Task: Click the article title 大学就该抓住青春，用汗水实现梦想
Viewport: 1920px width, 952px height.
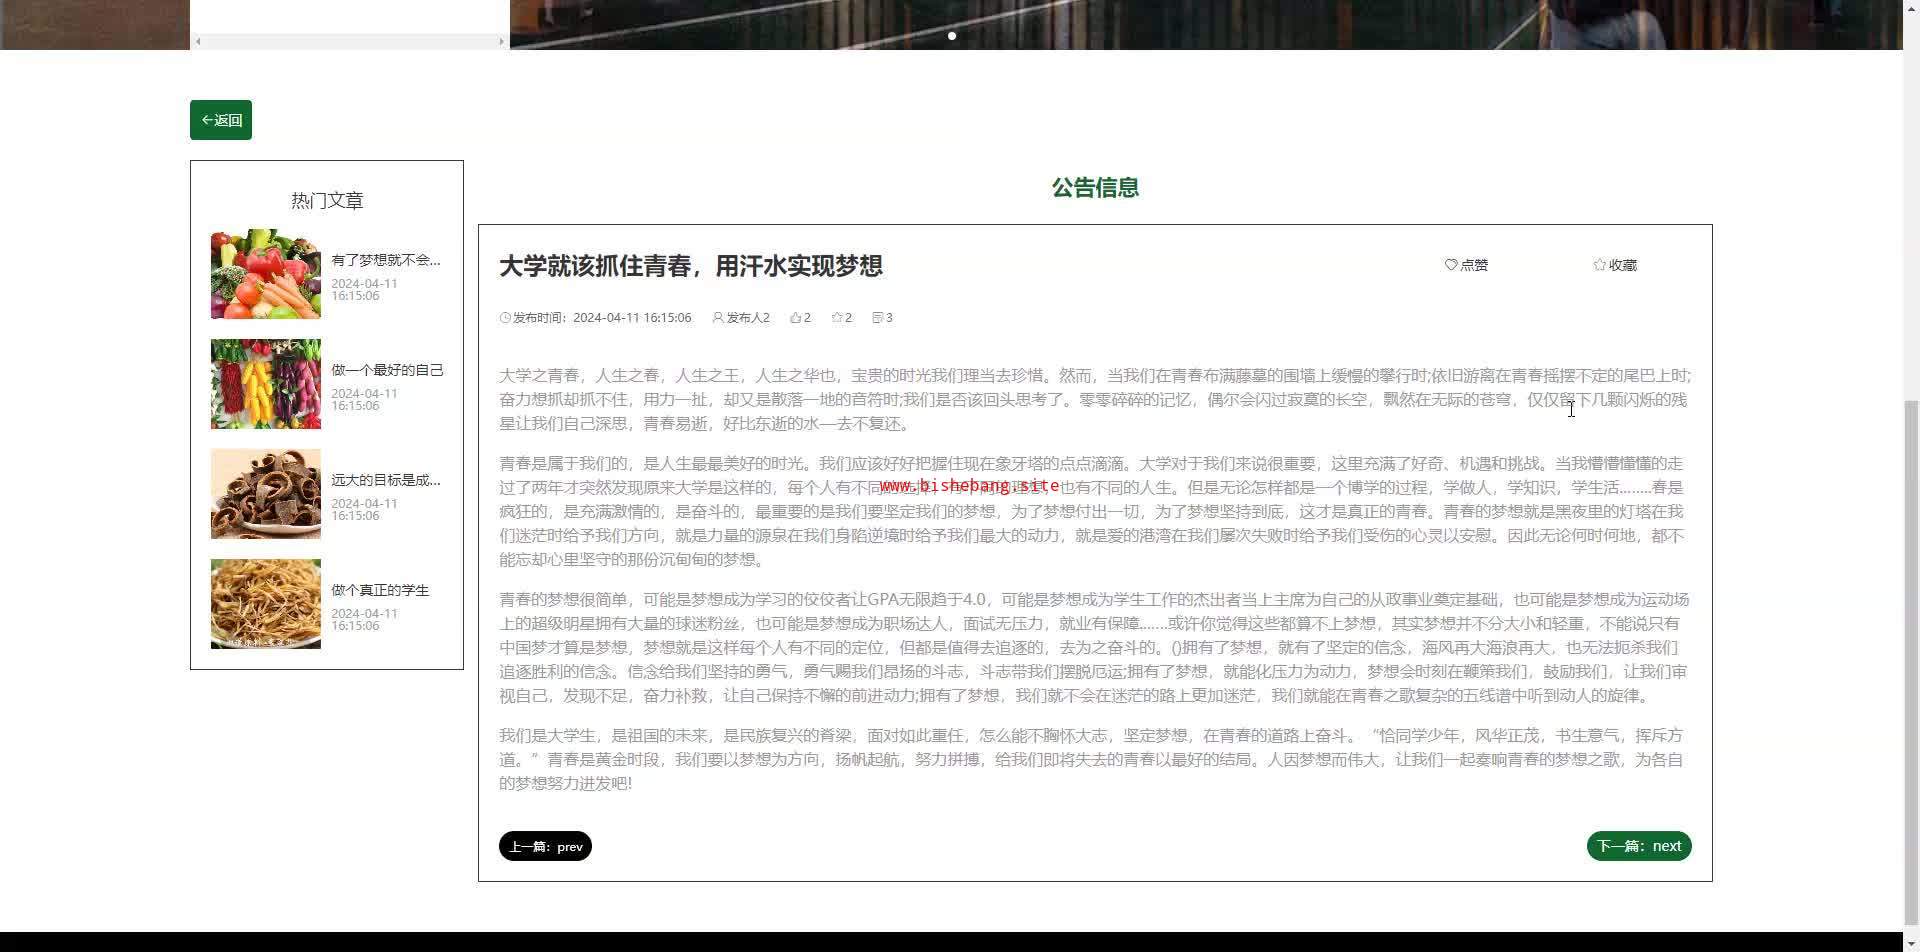Action: pos(691,266)
